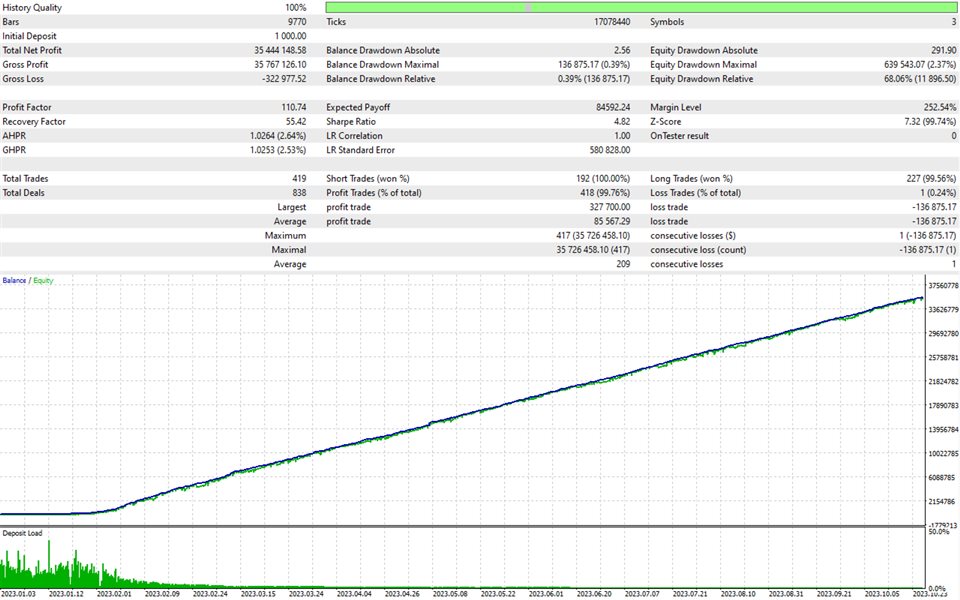960x600 pixels.
Task: Select 'consecutive losses ($)' label
Action: (x=693, y=235)
